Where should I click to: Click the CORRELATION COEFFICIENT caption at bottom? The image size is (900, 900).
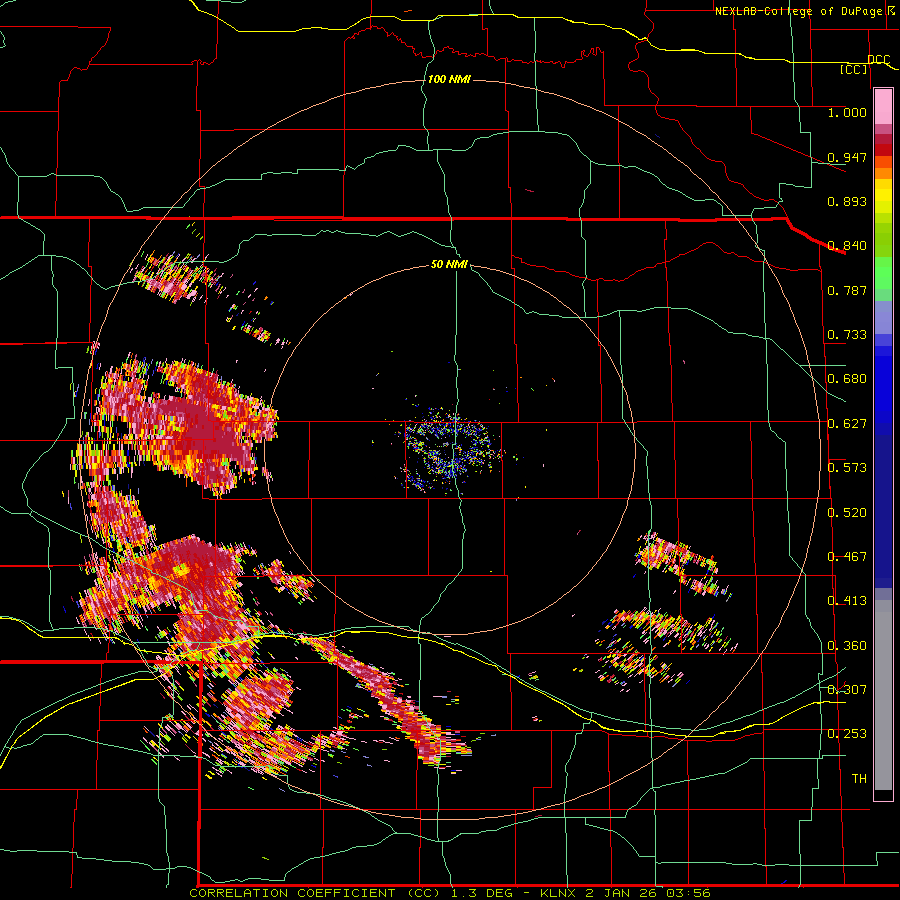tap(449, 893)
